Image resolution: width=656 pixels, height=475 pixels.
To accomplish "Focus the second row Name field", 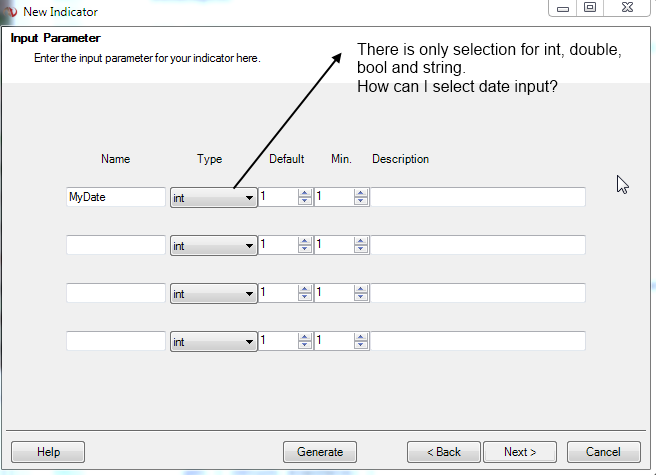I will [115, 245].
